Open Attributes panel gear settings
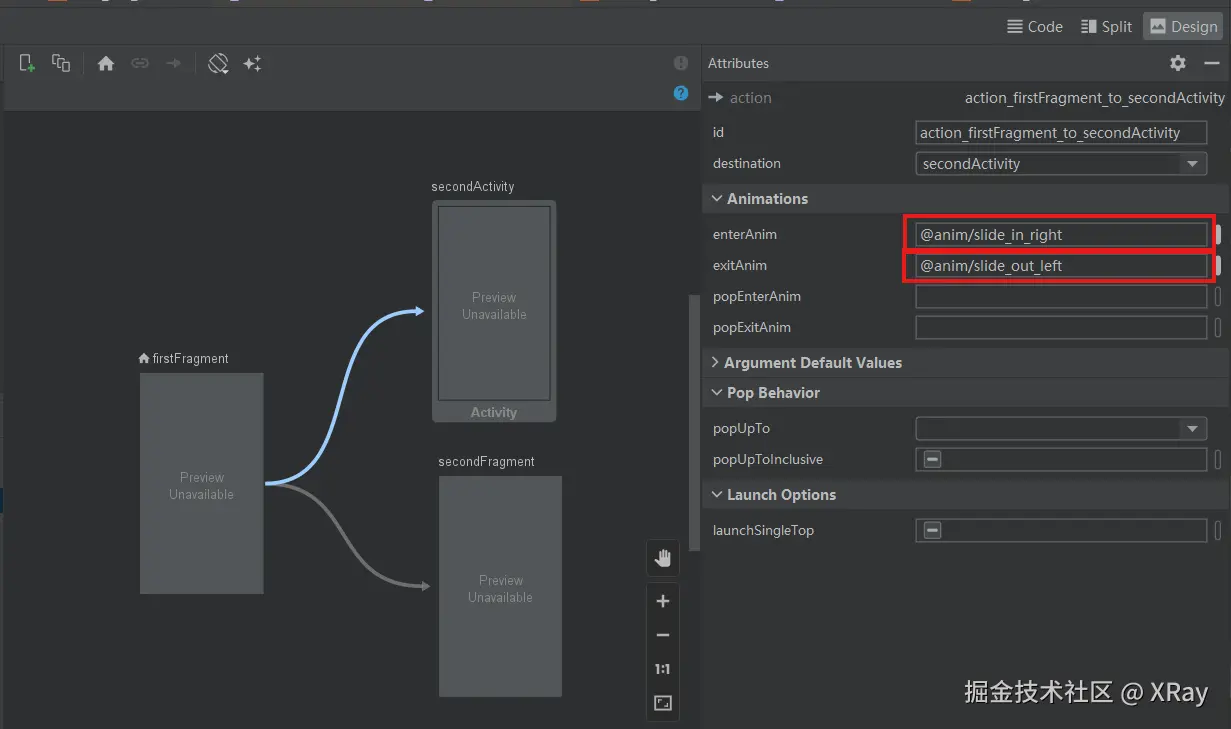This screenshot has width=1231, height=729. pos(1178,63)
